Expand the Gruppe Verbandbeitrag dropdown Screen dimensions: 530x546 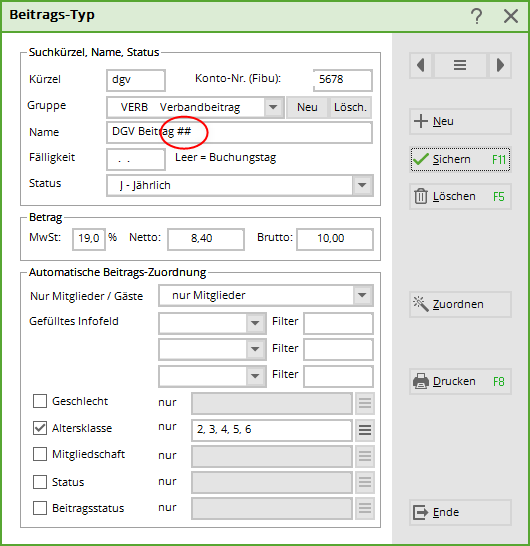273,107
